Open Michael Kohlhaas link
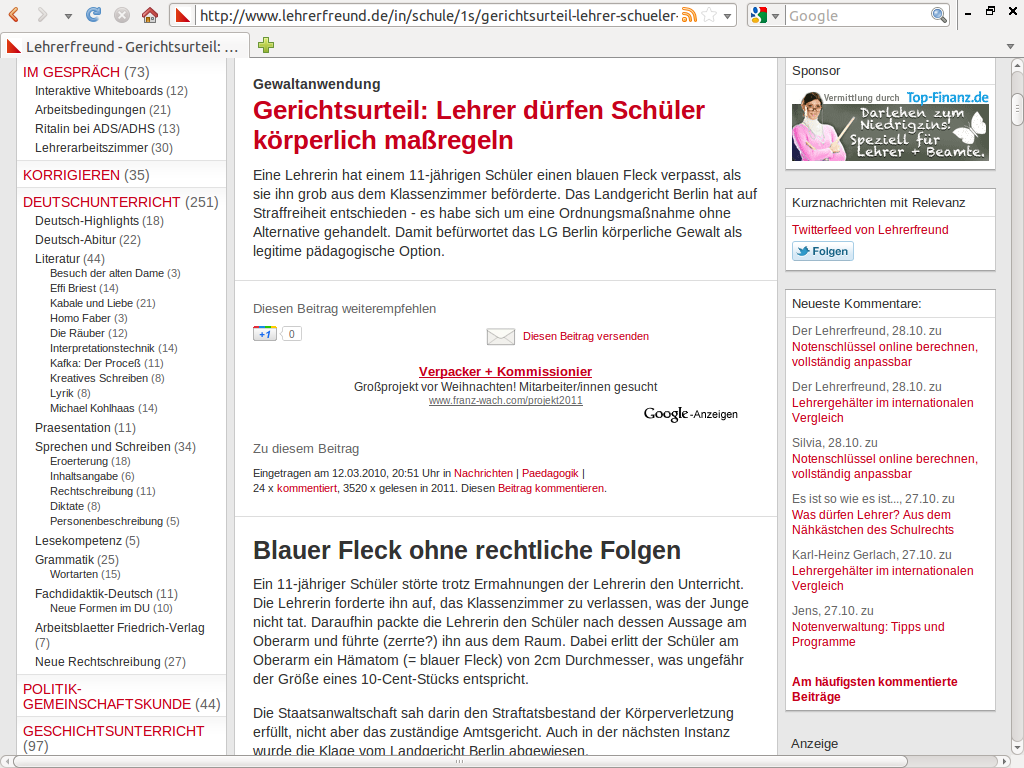Viewport: 1024px width, 768px height. 92,408
